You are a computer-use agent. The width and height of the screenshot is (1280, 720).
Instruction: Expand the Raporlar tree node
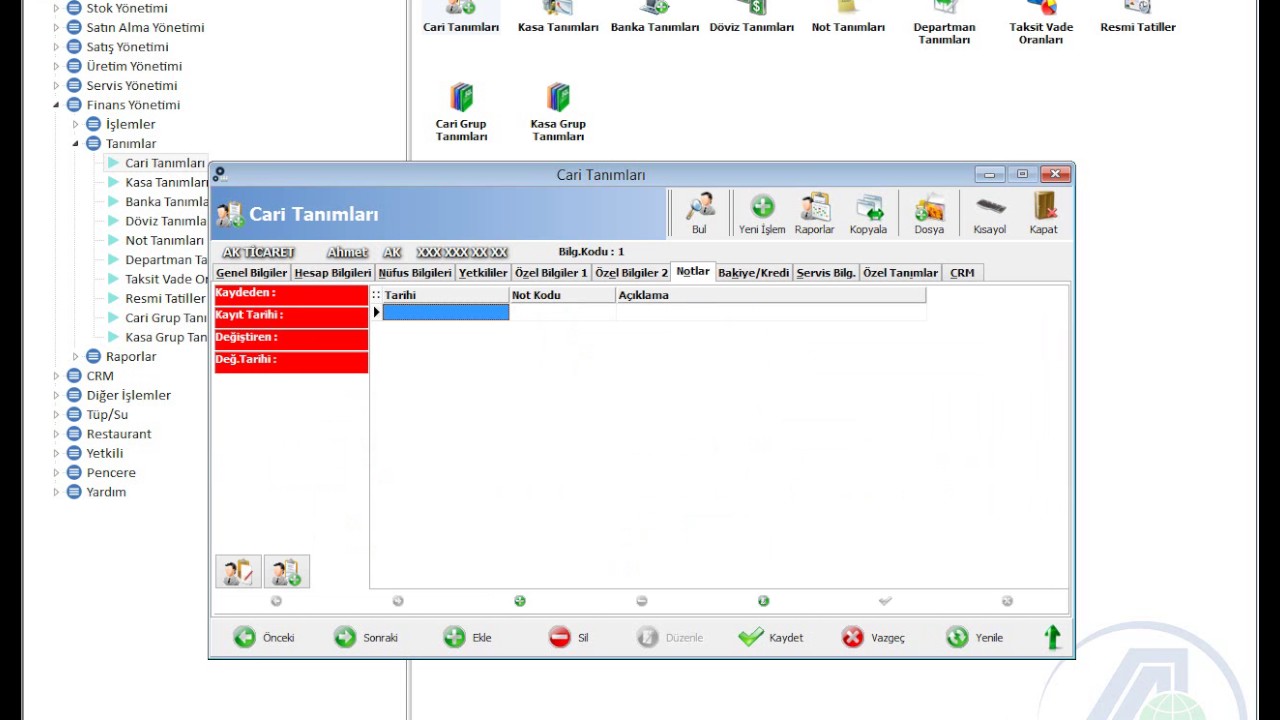click(x=76, y=357)
